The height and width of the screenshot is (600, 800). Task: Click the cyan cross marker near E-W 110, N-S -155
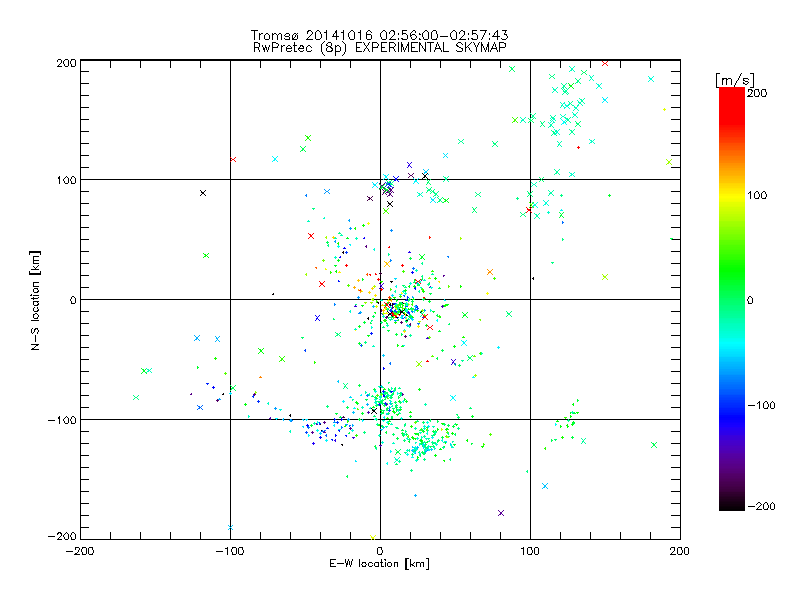point(545,486)
